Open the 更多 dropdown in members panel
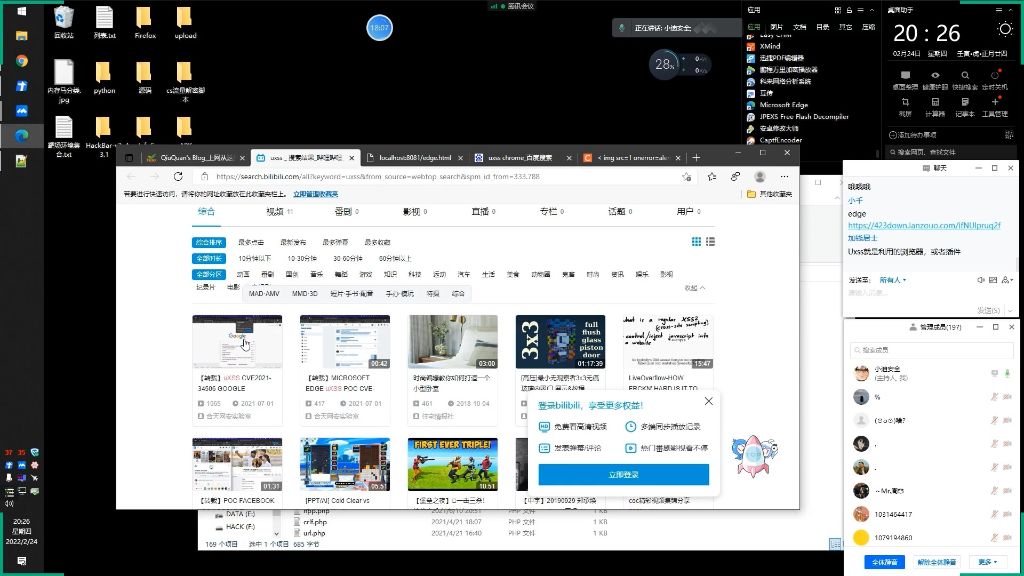 point(987,562)
